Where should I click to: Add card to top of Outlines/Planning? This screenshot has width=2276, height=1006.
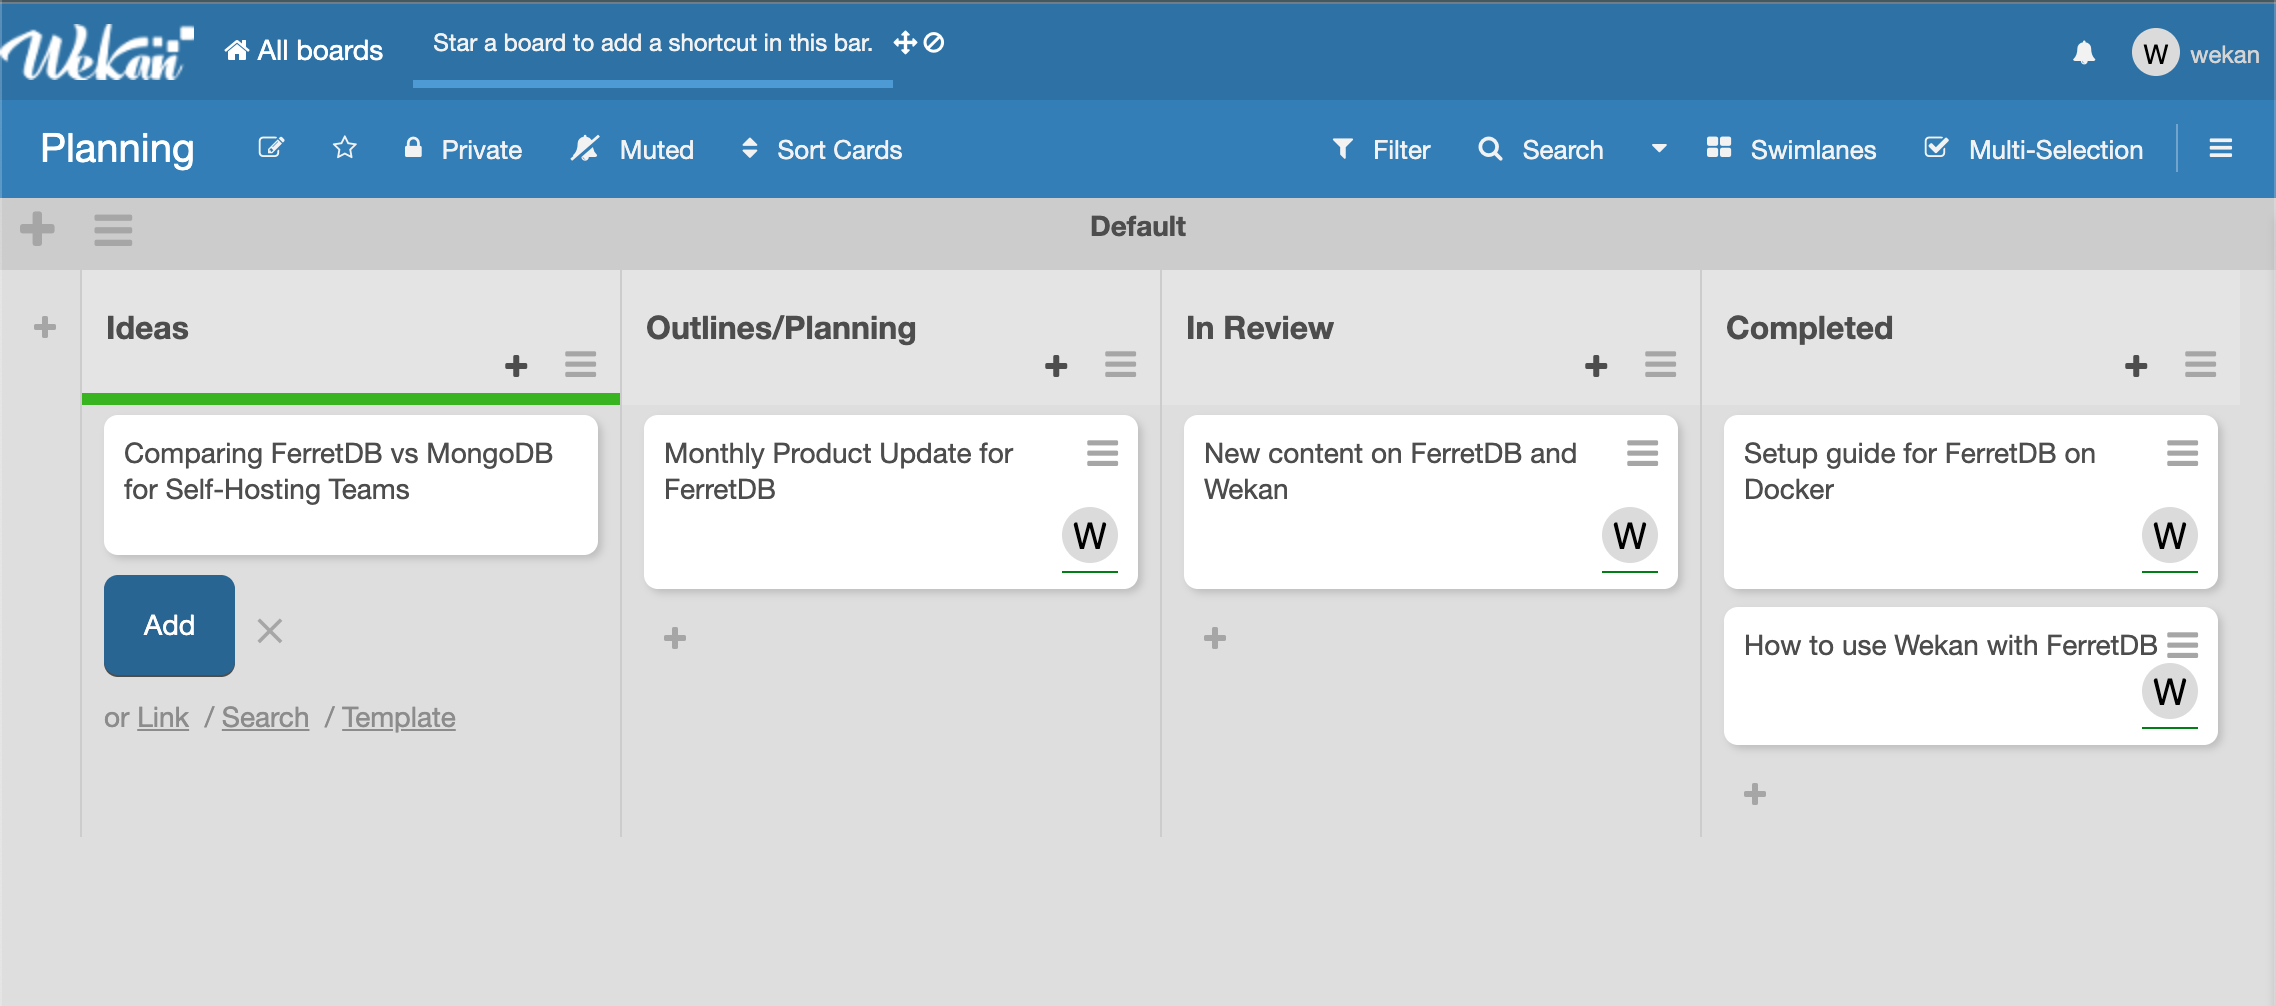pyautogui.click(x=1056, y=366)
